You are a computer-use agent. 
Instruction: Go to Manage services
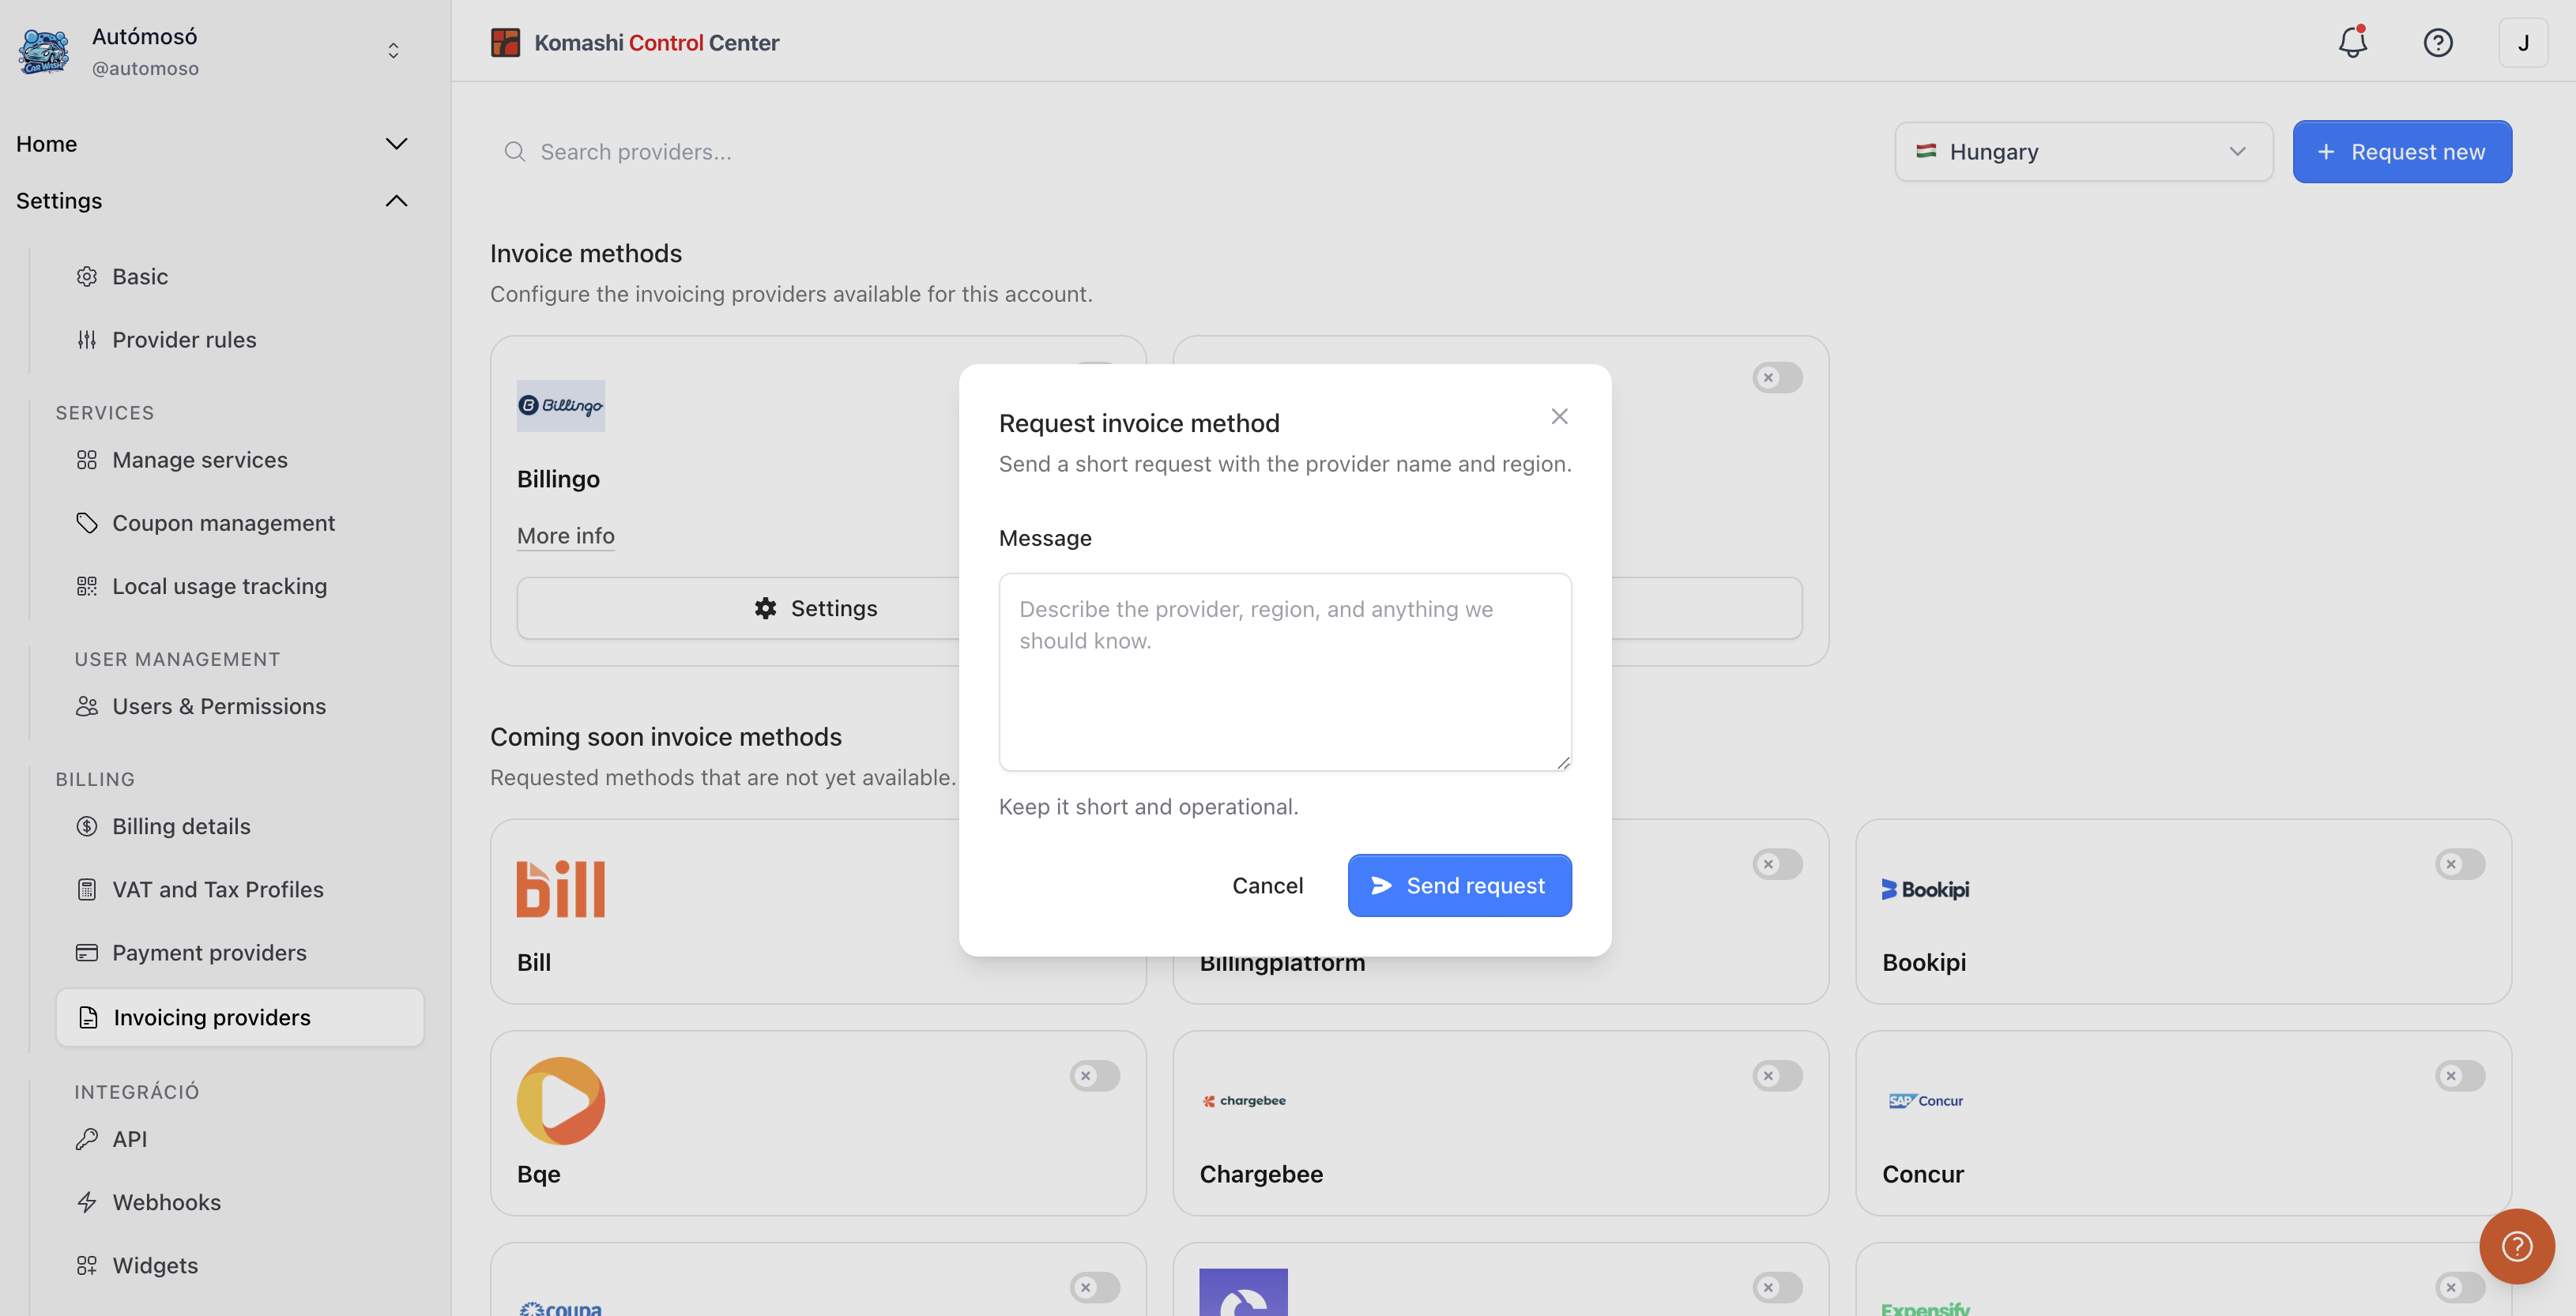(x=240, y=460)
